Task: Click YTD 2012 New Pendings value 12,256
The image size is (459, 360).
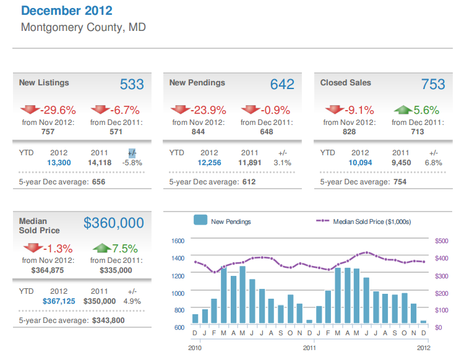Action: click(x=209, y=163)
